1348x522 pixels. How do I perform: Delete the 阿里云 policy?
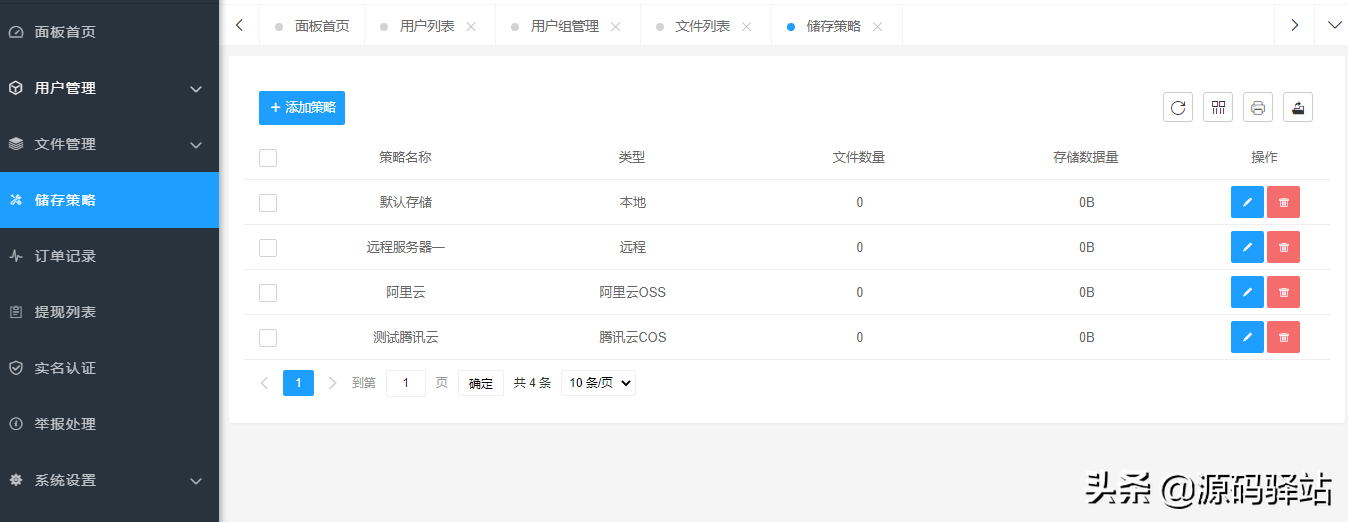click(x=1284, y=292)
